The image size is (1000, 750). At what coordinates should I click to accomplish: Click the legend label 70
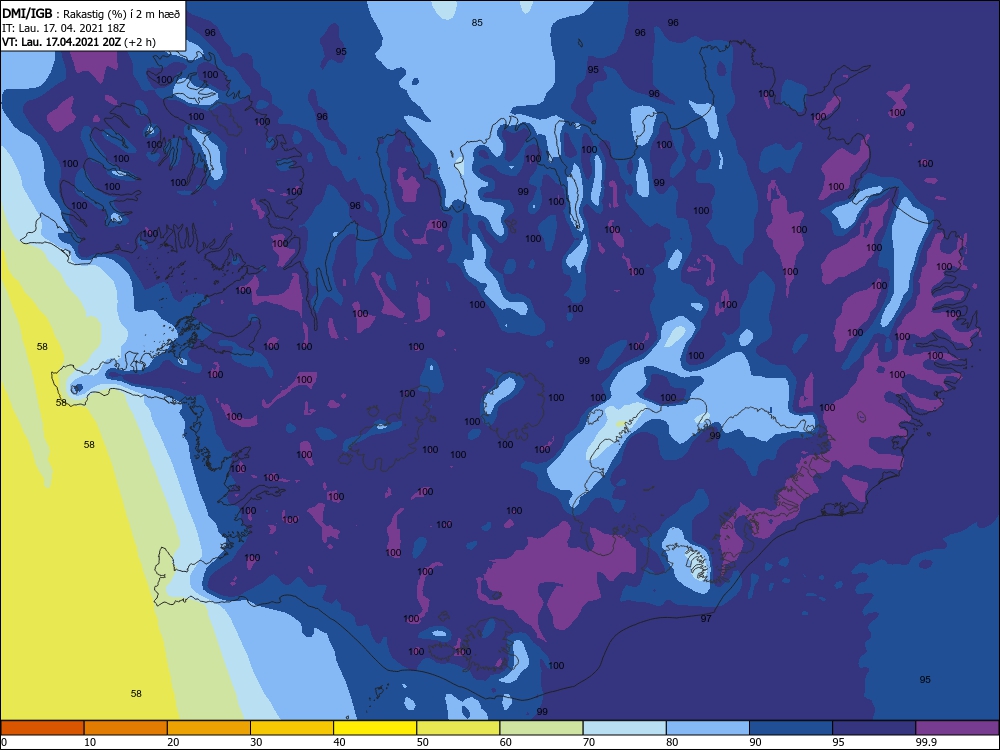589,742
